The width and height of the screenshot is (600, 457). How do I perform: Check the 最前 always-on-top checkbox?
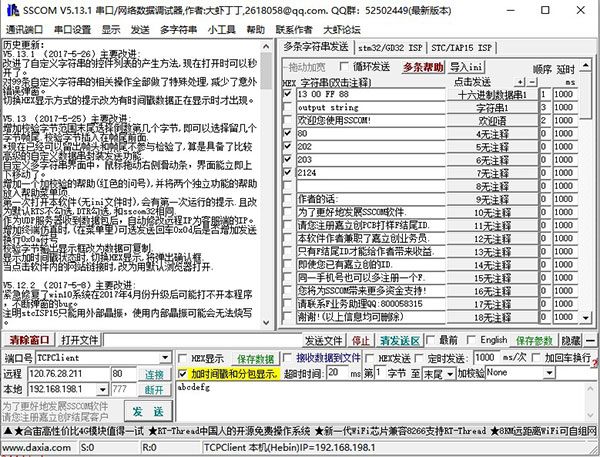point(430,340)
